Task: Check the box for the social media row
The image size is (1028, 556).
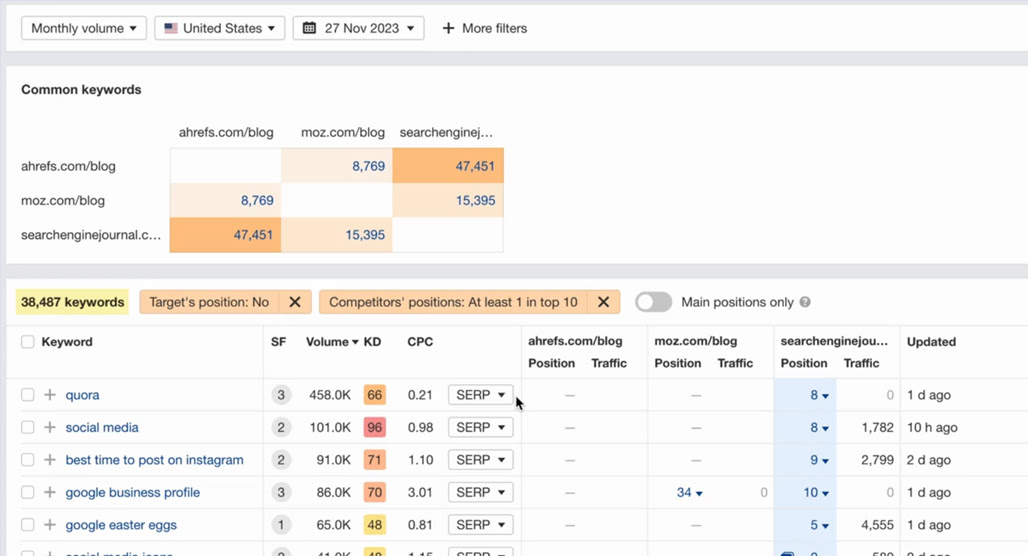Action: pos(28,427)
